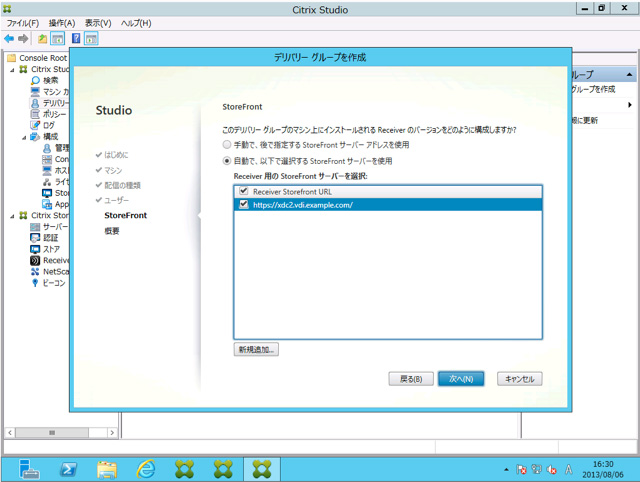Screen dimensions: 640x482
Task: Open the 操作(A) menu
Action: click(62, 23)
